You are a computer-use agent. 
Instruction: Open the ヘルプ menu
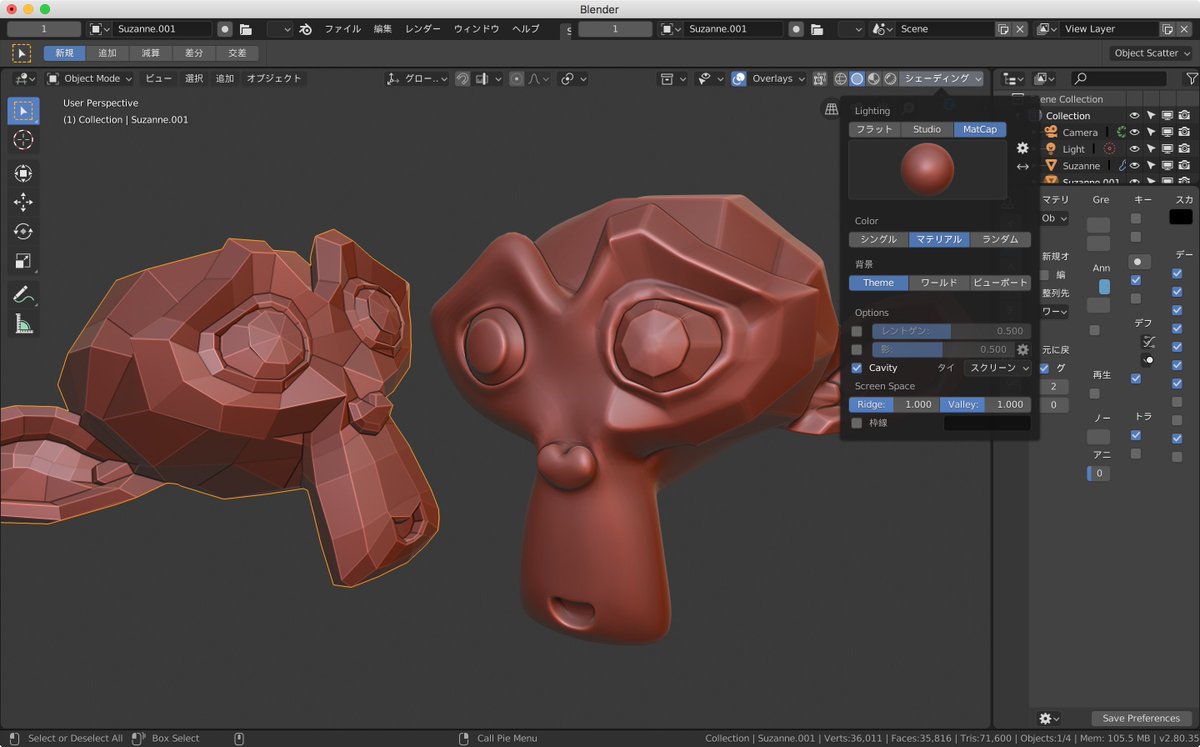[525, 29]
